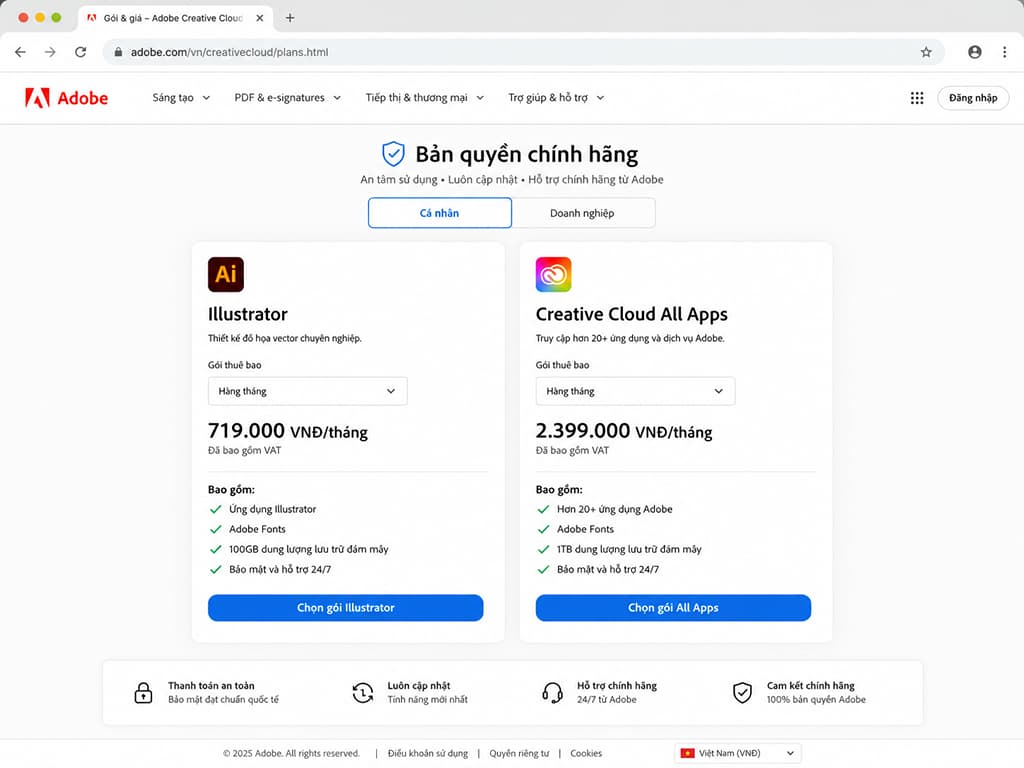Click the Bản quyền chính hãng heading
This screenshot has width=1024, height=768.
click(527, 155)
